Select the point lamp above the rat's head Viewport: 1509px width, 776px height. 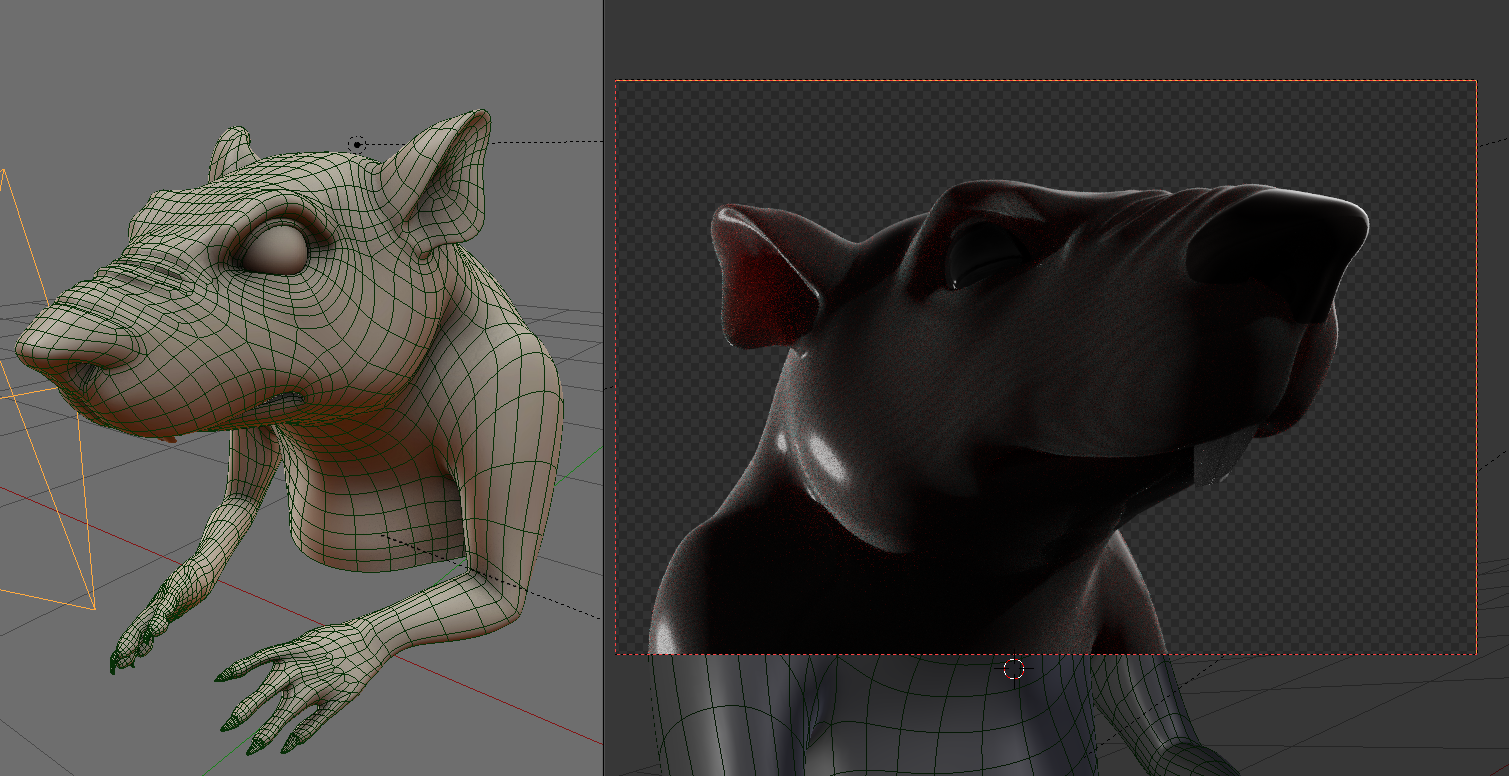coord(356,145)
